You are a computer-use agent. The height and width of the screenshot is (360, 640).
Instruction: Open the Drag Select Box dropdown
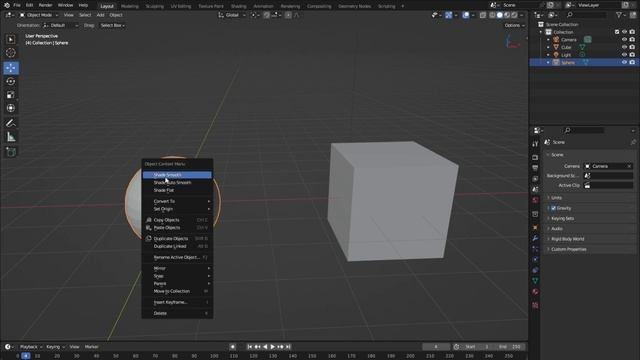[x=113, y=25]
